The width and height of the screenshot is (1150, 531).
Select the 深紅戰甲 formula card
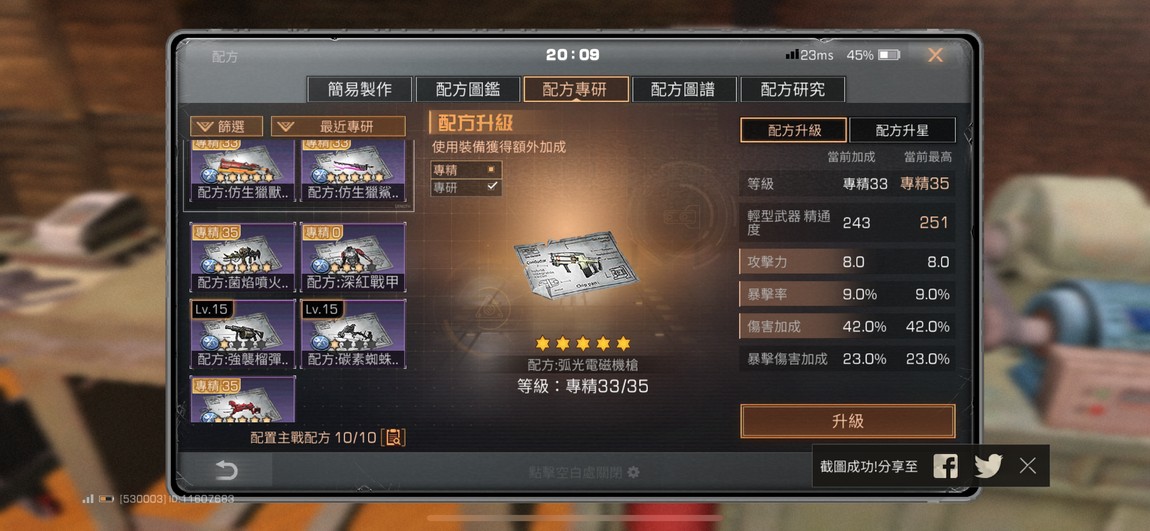tap(353, 257)
